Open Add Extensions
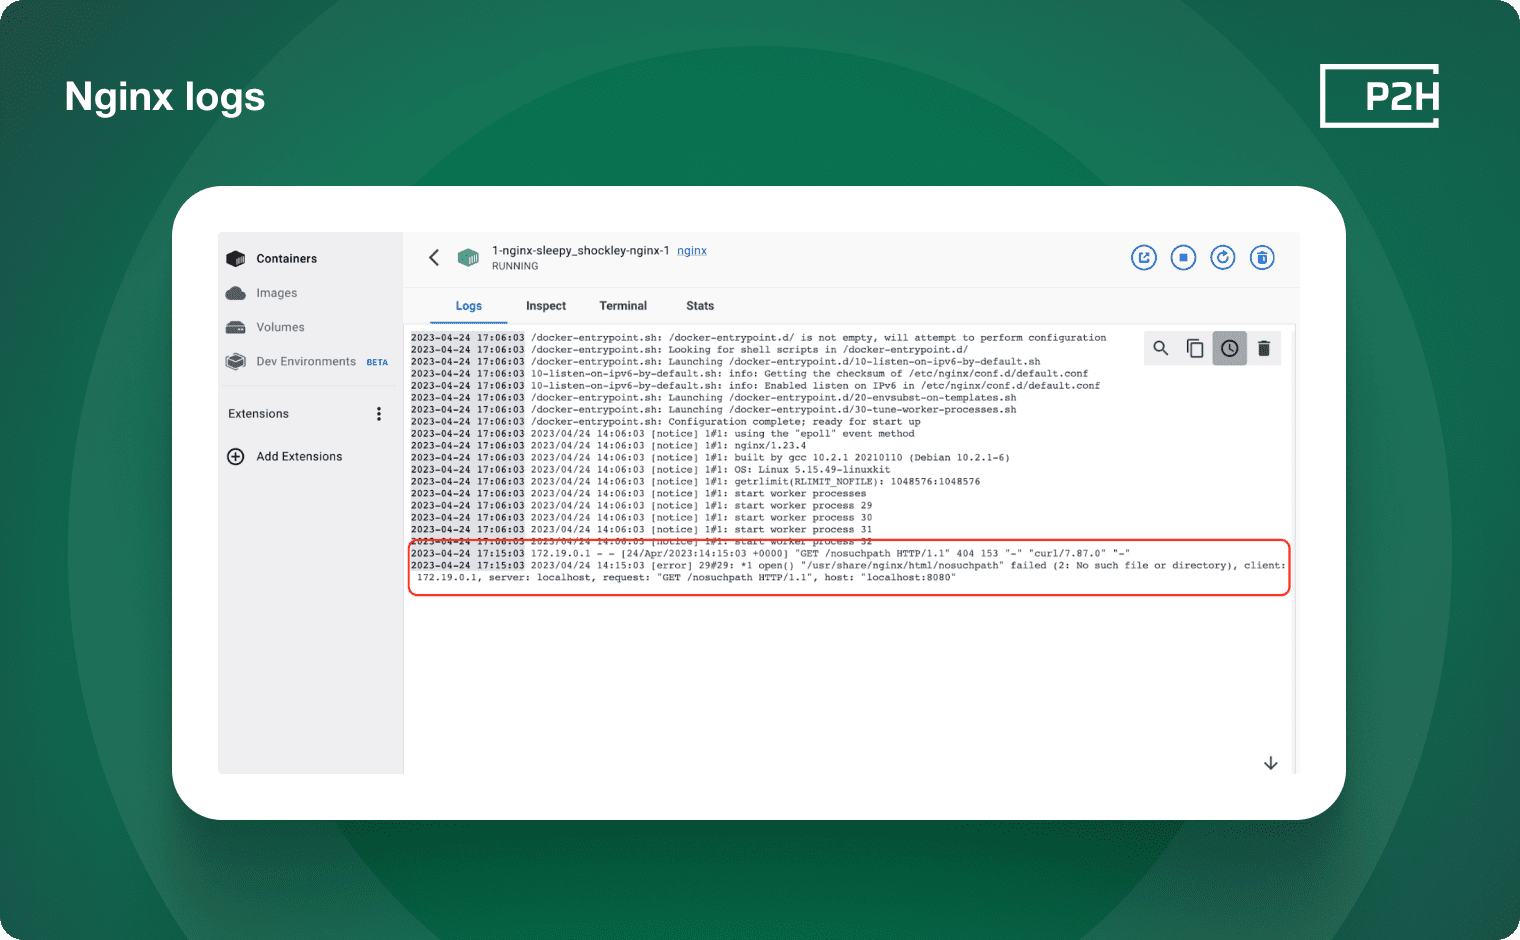 pos(297,456)
